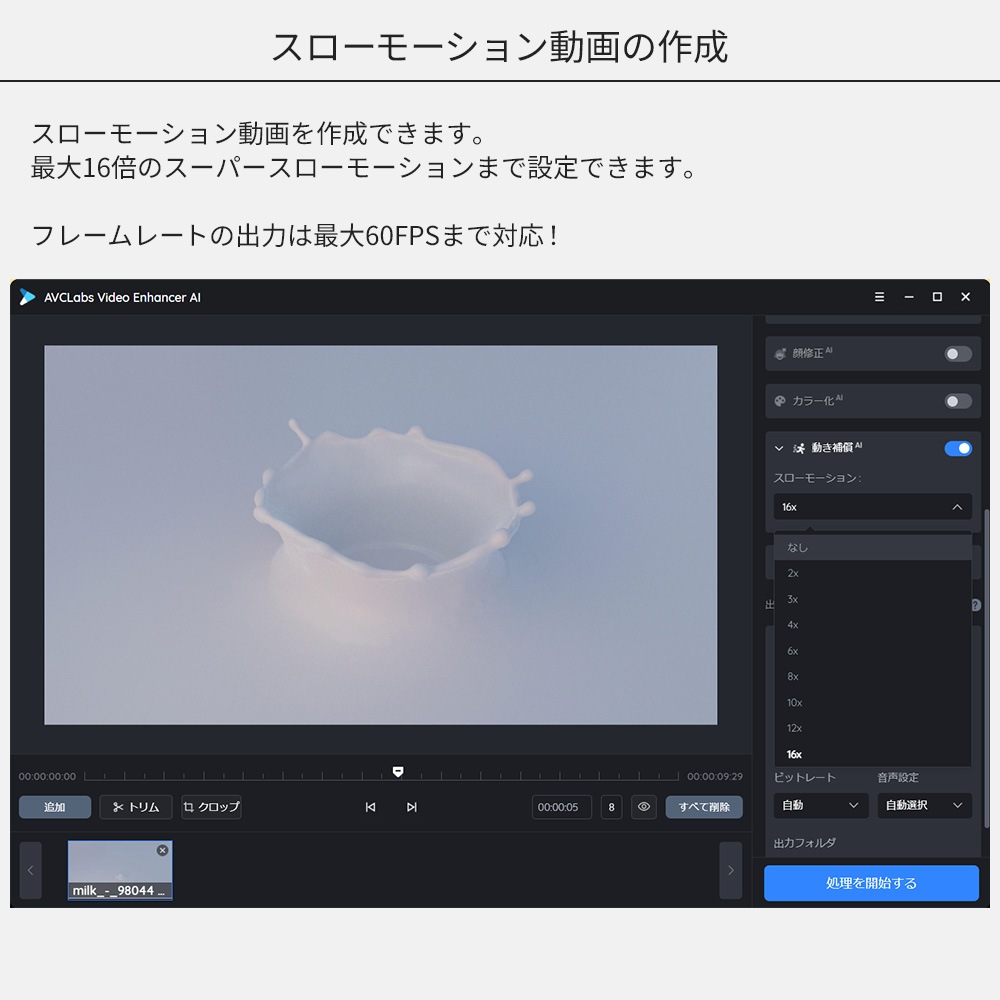The height and width of the screenshot is (1000, 1000).
Task: Open the 音声設定 dropdown
Action: pos(924,805)
